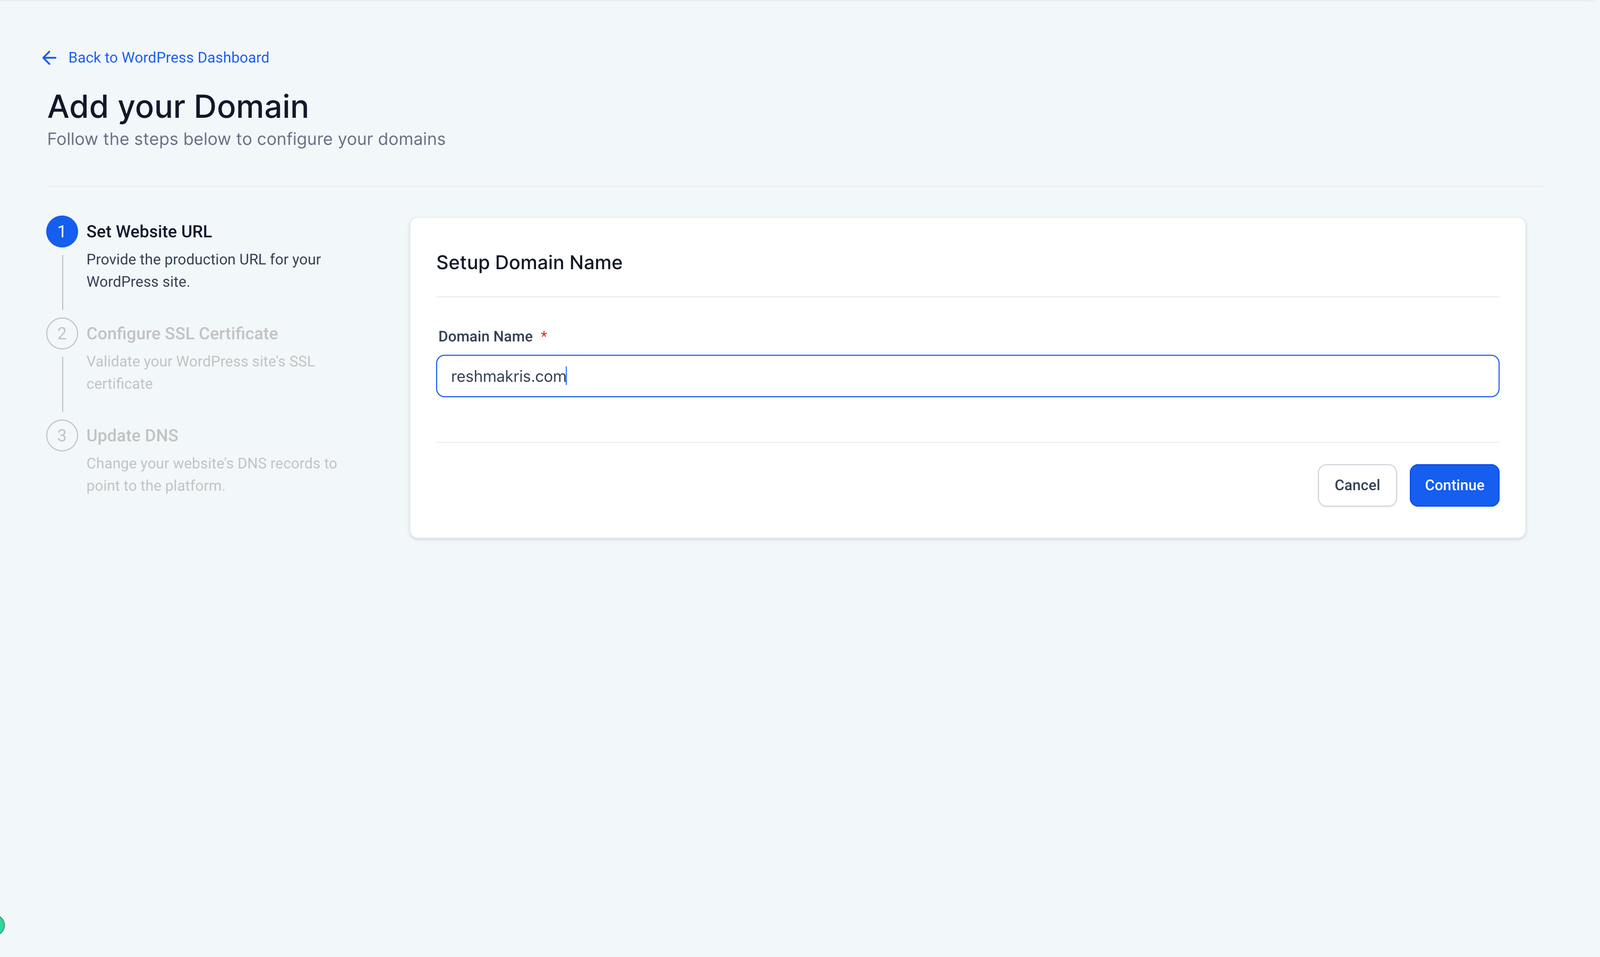Click the red required asterisk
The height and width of the screenshot is (957, 1600).
click(x=544, y=336)
